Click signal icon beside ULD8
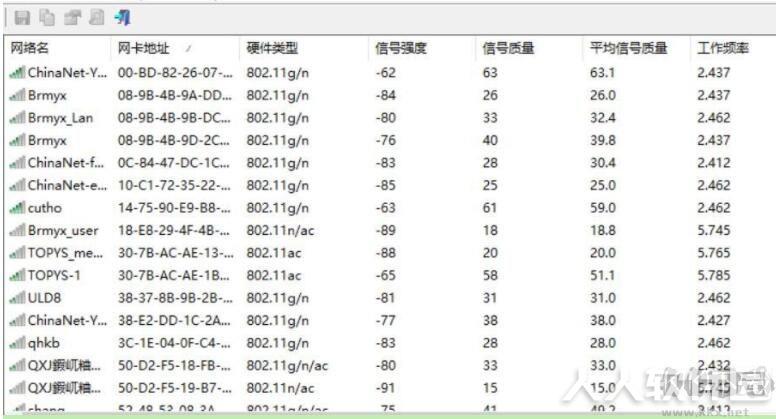This screenshot has width=776, height=419. coord(17,298)
